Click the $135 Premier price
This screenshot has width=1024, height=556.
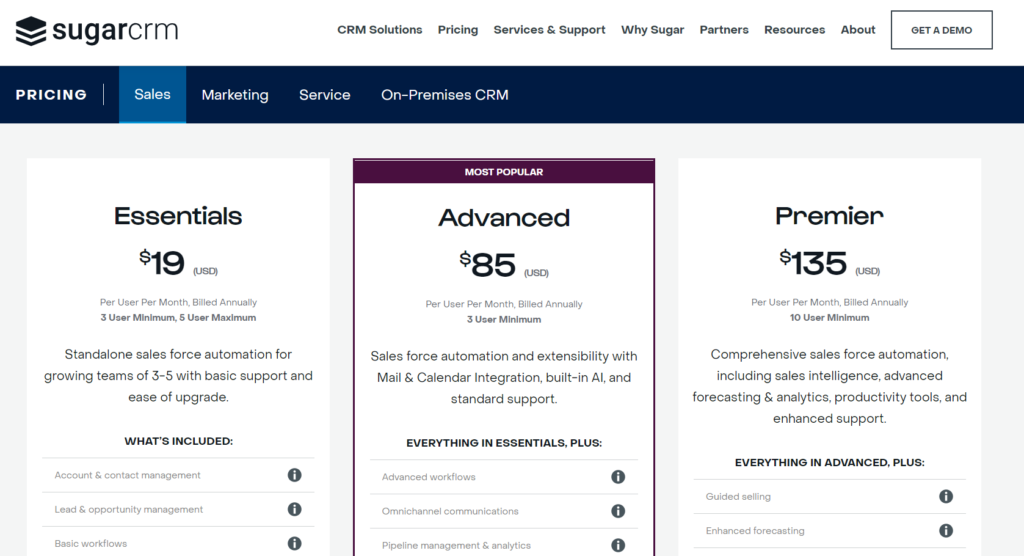point(813,263)
